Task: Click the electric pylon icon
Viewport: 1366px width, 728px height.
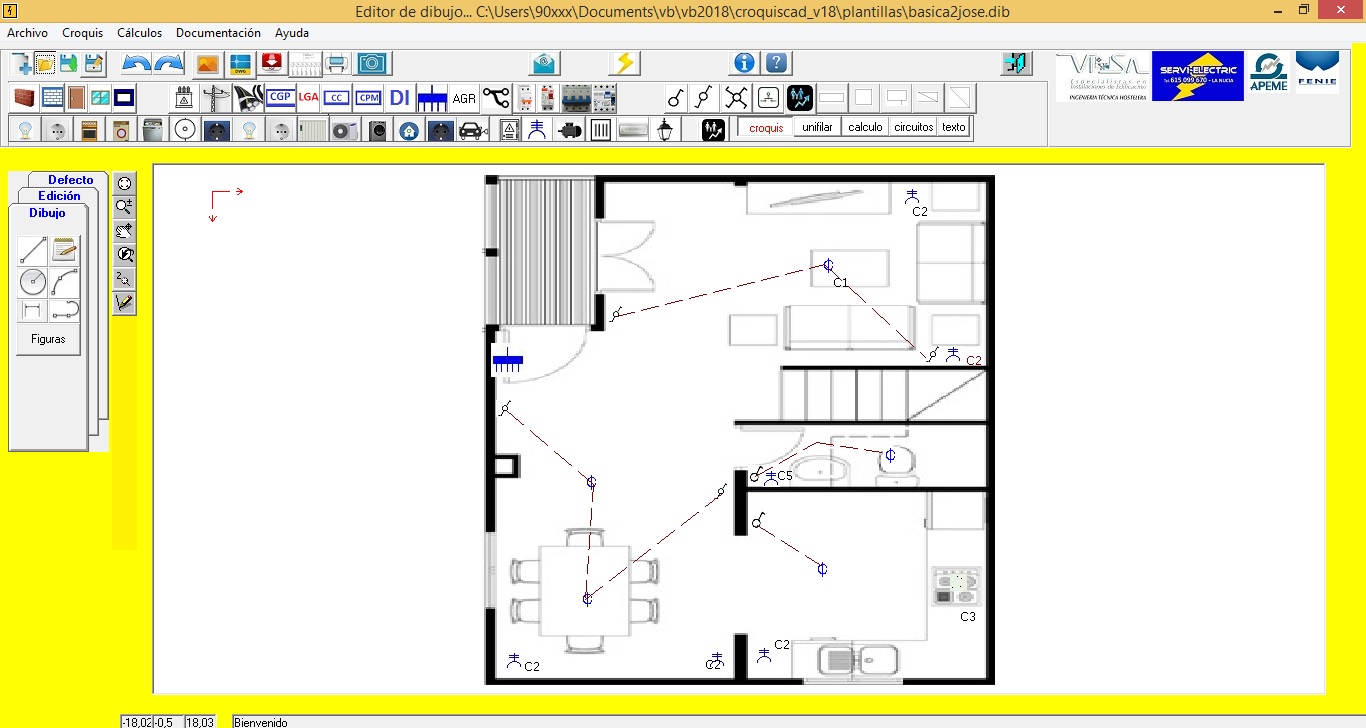Action: coord(215,98)
